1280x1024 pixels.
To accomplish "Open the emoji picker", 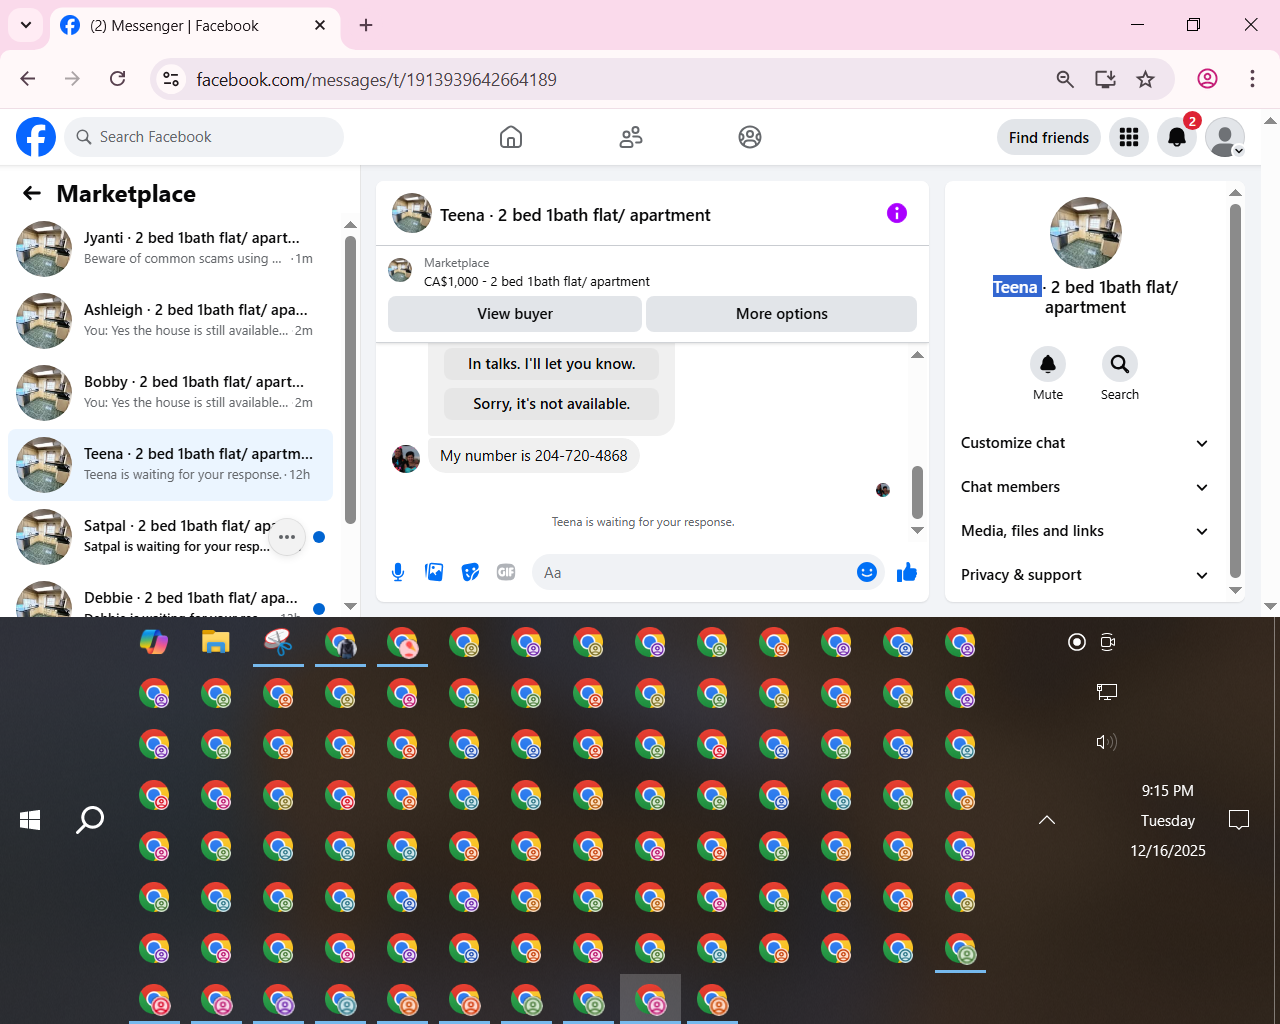I will [x=867, y=572].
